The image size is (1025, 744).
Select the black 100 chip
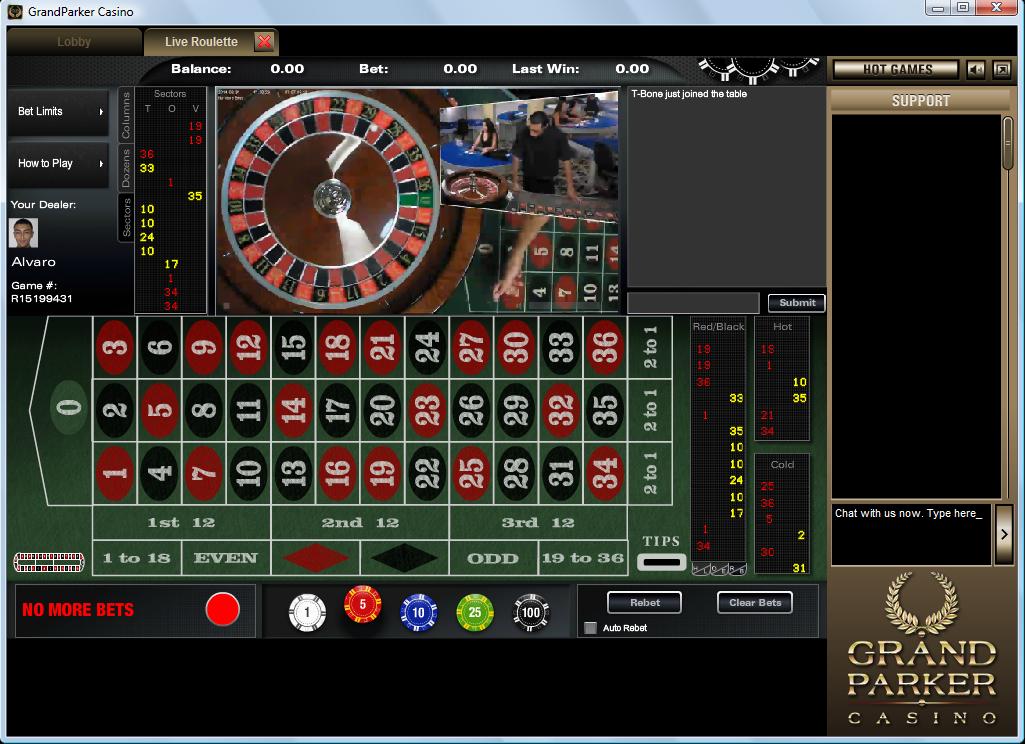pyautogui.click(x=531, y=613)
